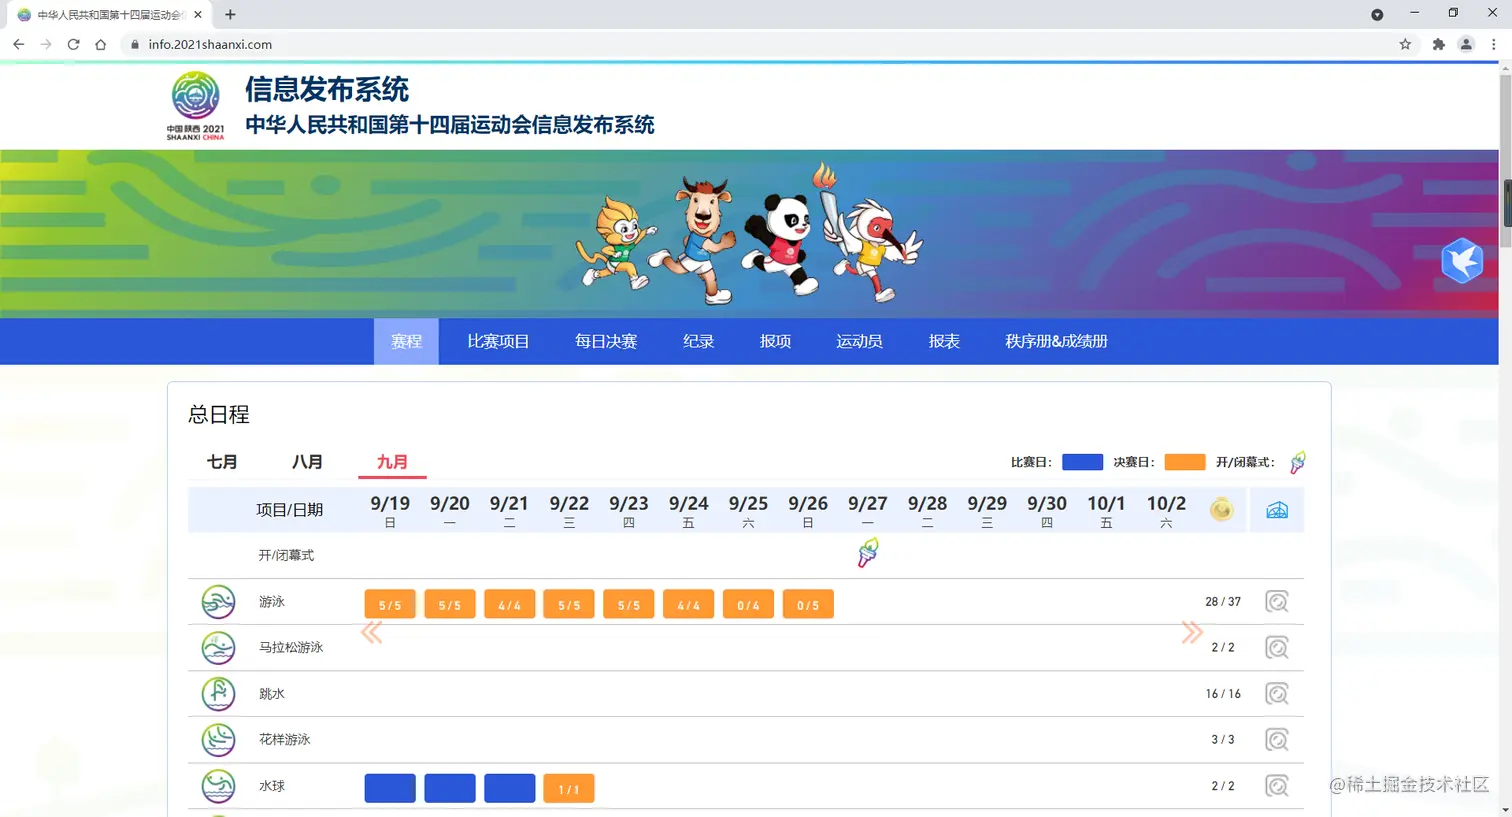Screen dimensions: 1512x817
Task: Click the 16 / 16 diving total
Action: coord(1223,694)
